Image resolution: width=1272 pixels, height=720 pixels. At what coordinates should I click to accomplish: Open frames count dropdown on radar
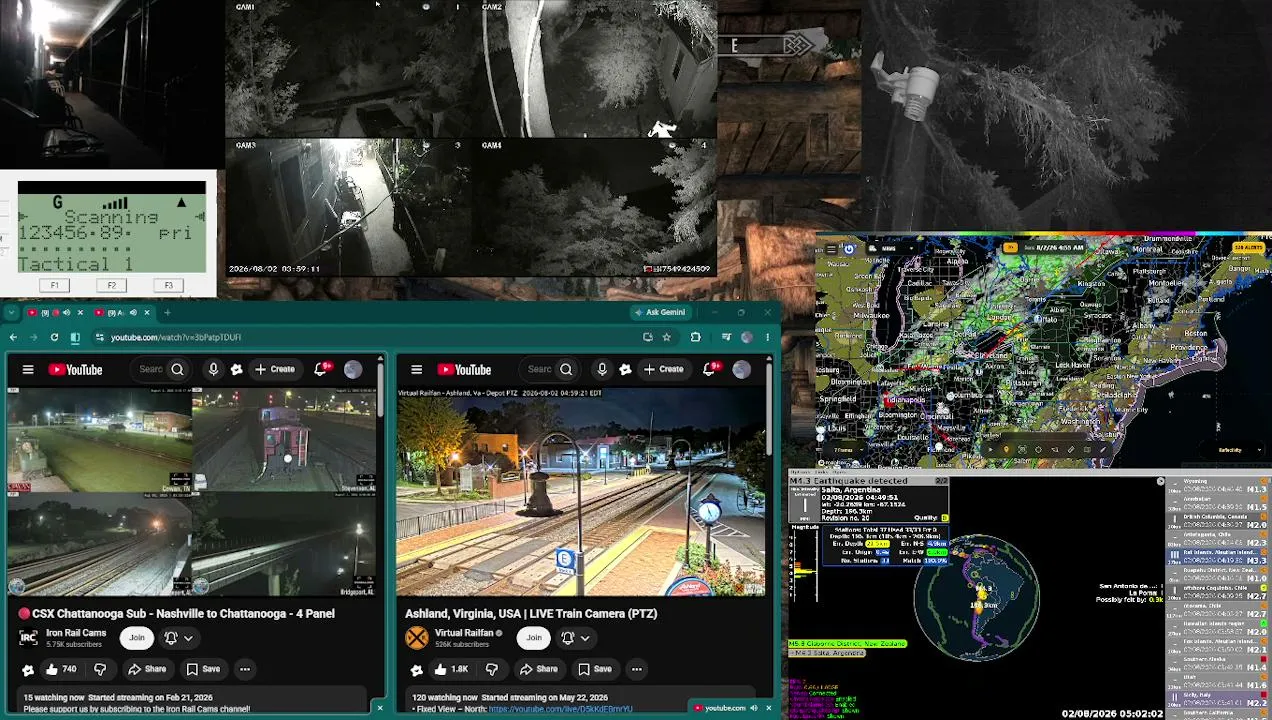pos(845,450)
